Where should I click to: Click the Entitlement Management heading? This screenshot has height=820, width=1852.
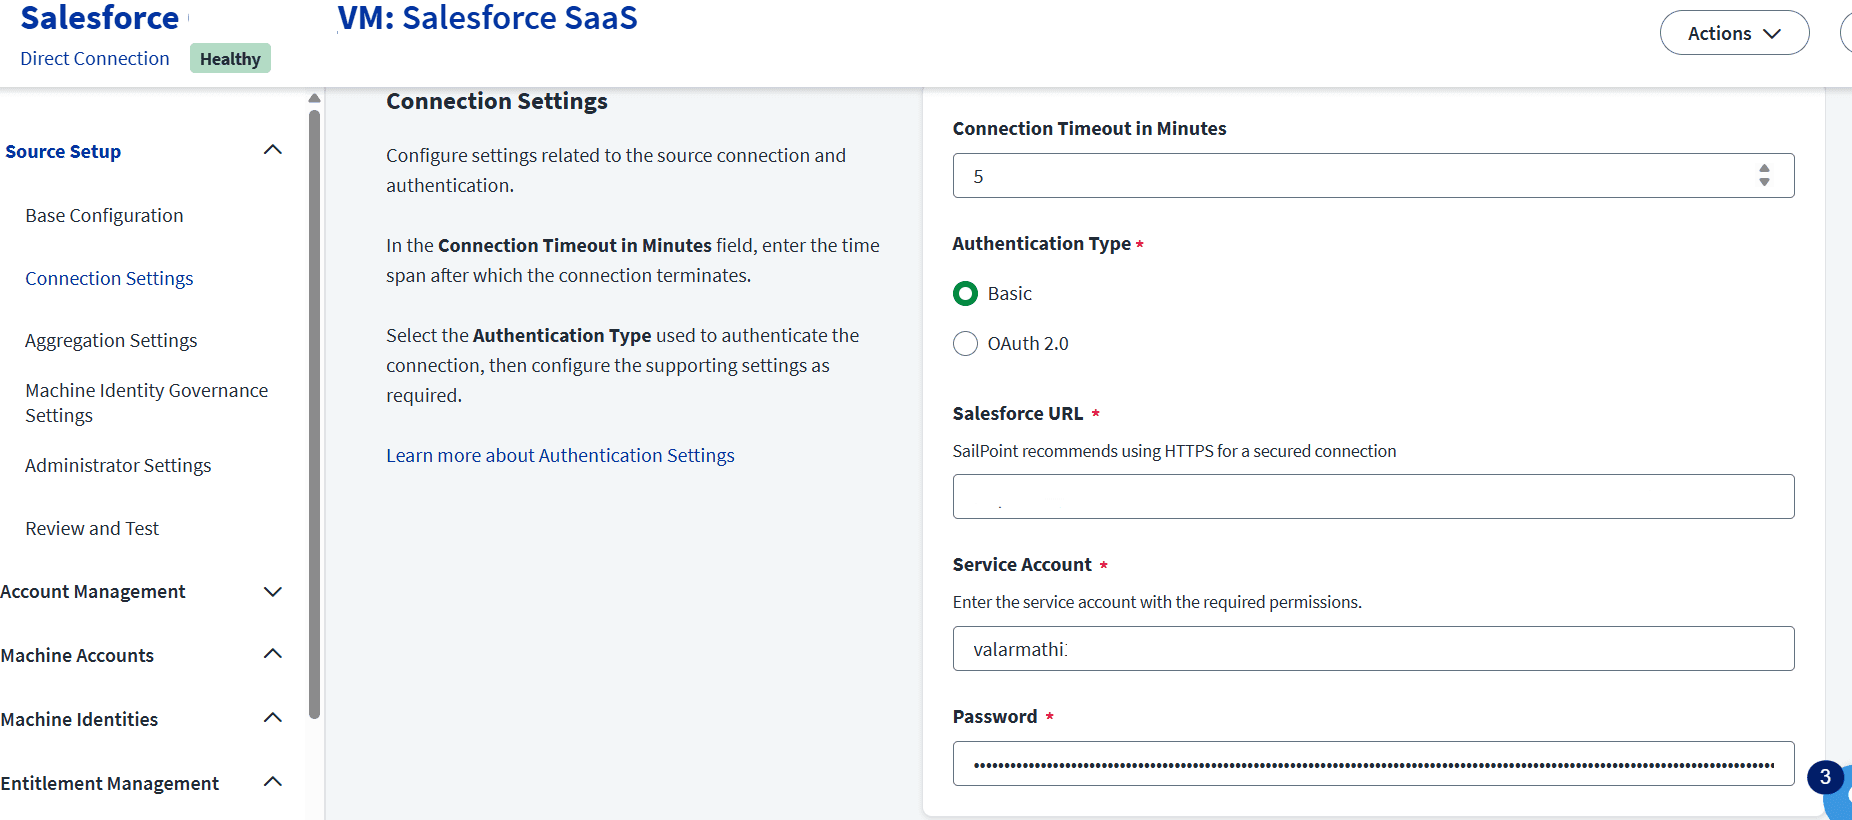110,783
